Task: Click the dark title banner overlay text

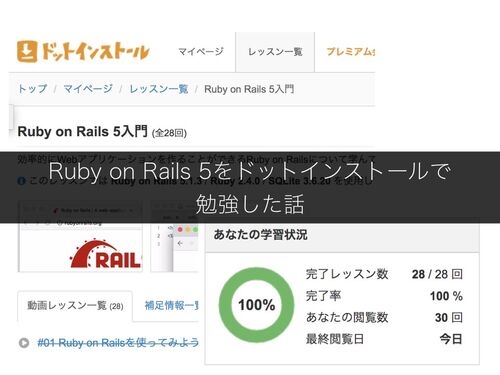Action: point(250,187)
